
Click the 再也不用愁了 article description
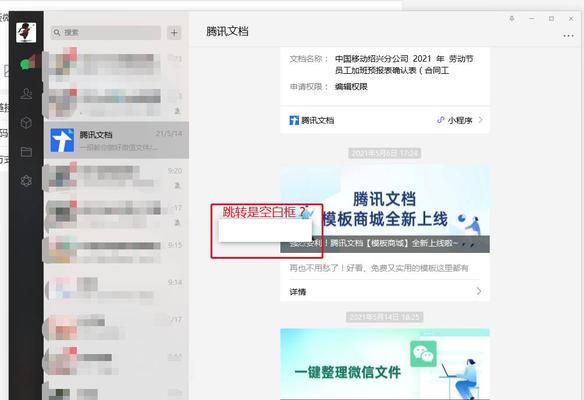[379, 268]
